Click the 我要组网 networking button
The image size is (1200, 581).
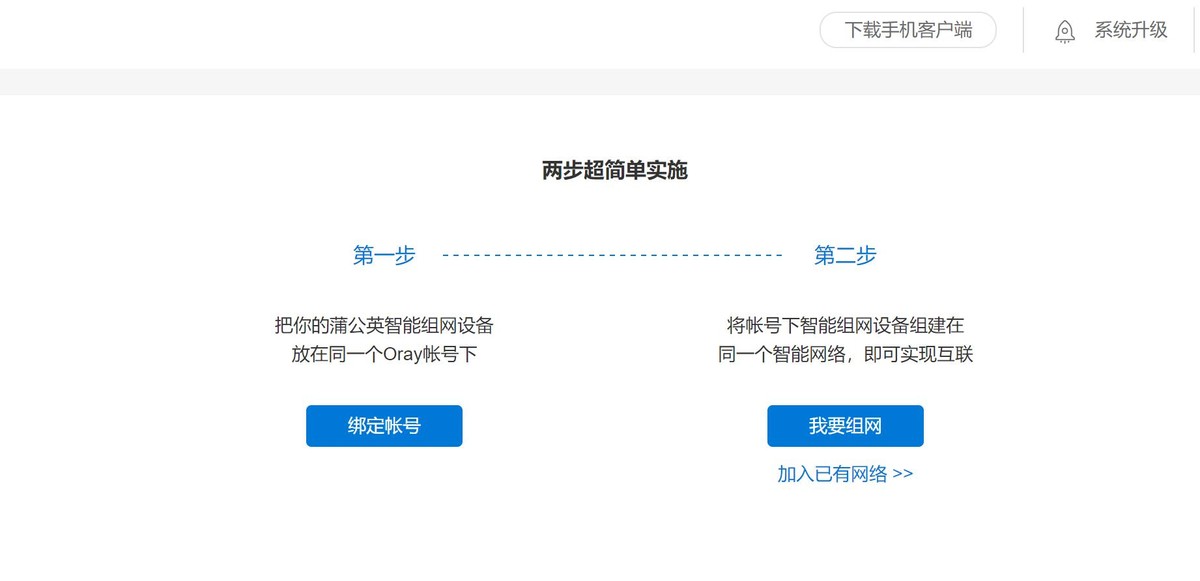click(845, 425)
